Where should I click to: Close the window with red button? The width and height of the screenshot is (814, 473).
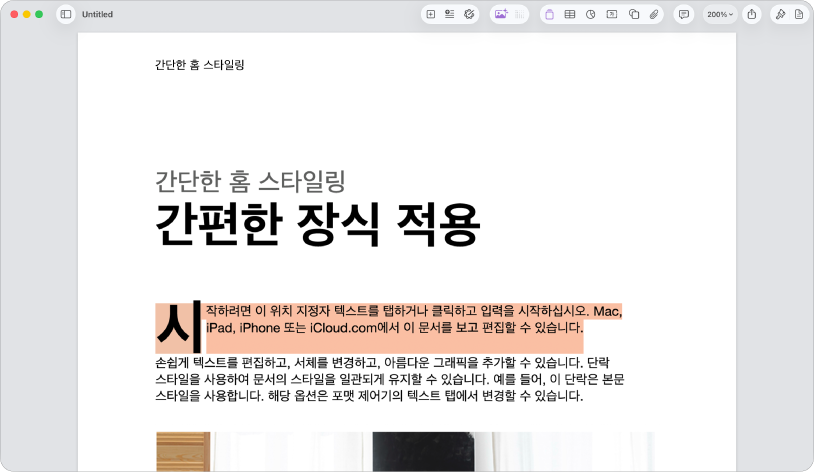point(14,15)
